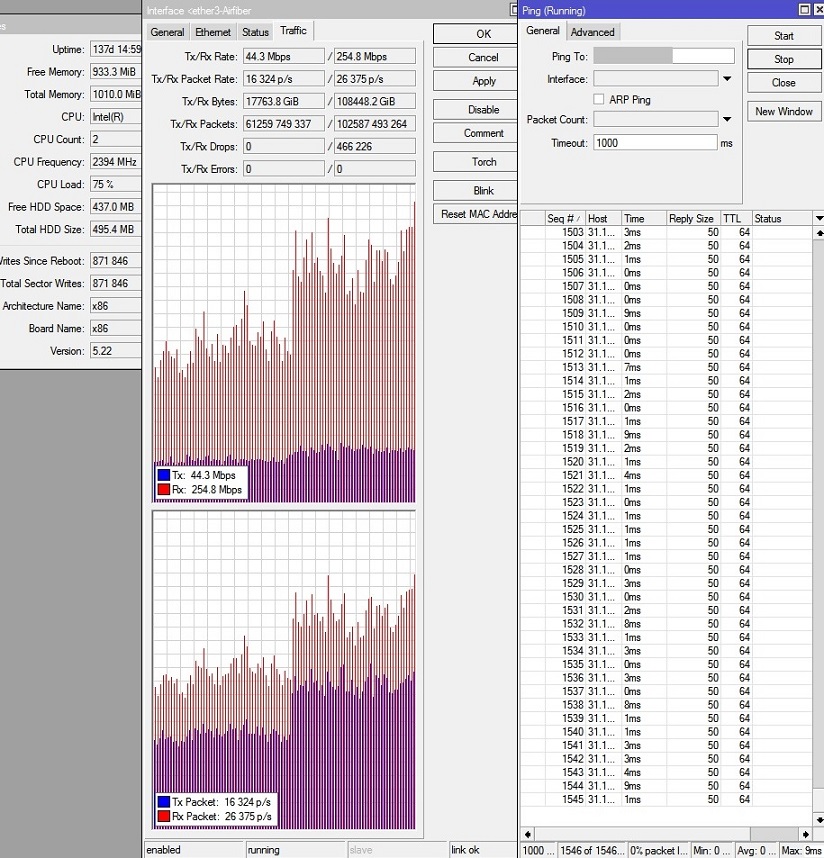Click the 'link ok' status bar entry
Screen dimensions: 824x858
click(482, 850)
